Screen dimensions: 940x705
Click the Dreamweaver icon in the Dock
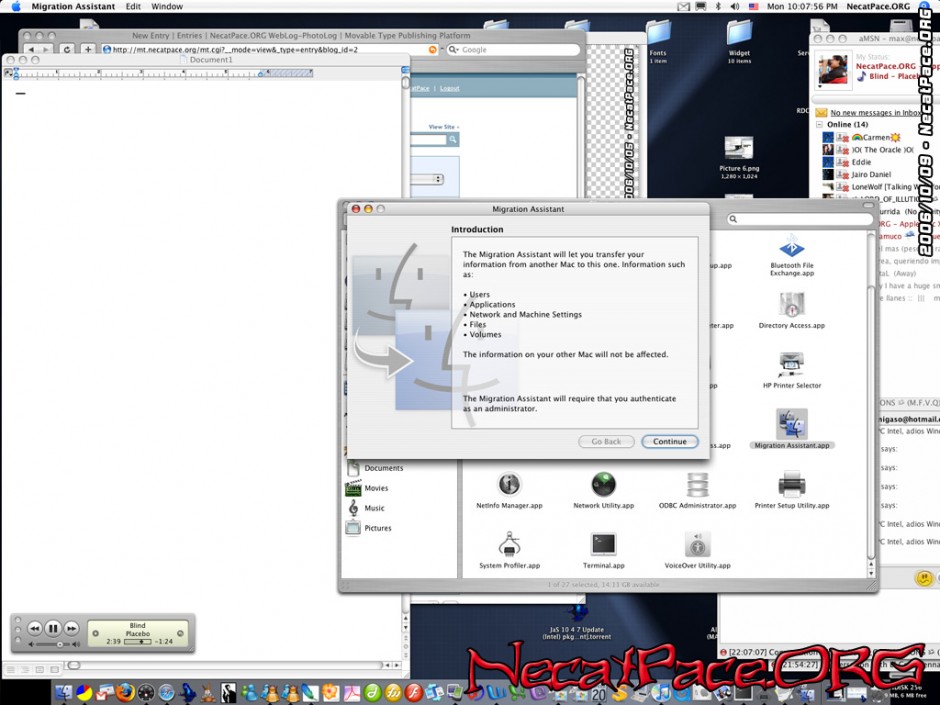tap(372, 693)
